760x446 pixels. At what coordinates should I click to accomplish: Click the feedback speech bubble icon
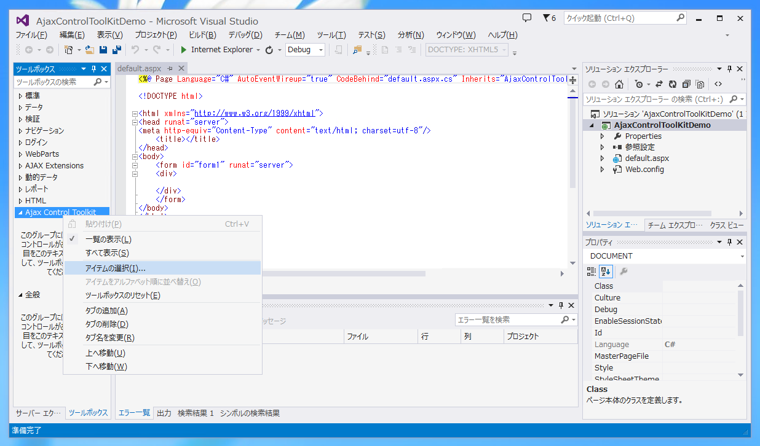tap(526, 18)
